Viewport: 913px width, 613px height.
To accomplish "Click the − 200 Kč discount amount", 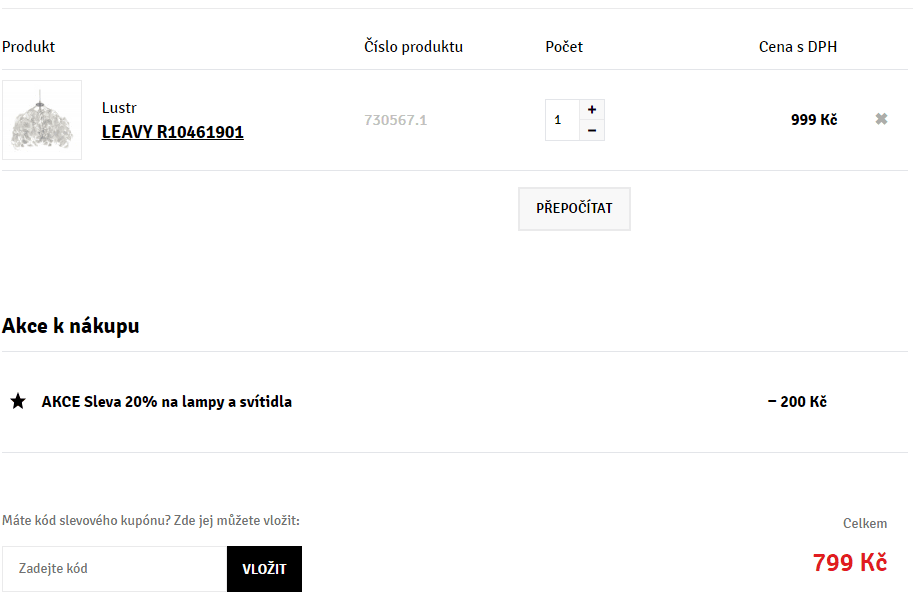I will tap(797, 402).
